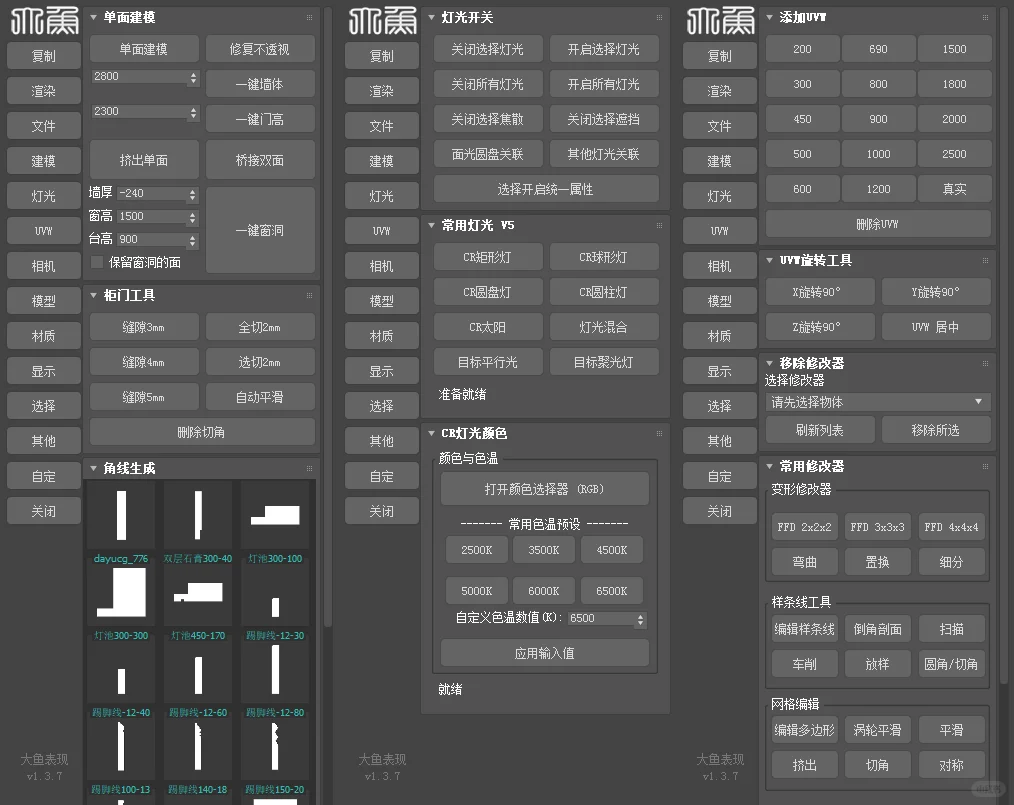Screen dimensions: 1014x805
Task: Choose the 踢脚线-12-30 skirting profile
Action: pyautogui.click(x=275, y=592)
